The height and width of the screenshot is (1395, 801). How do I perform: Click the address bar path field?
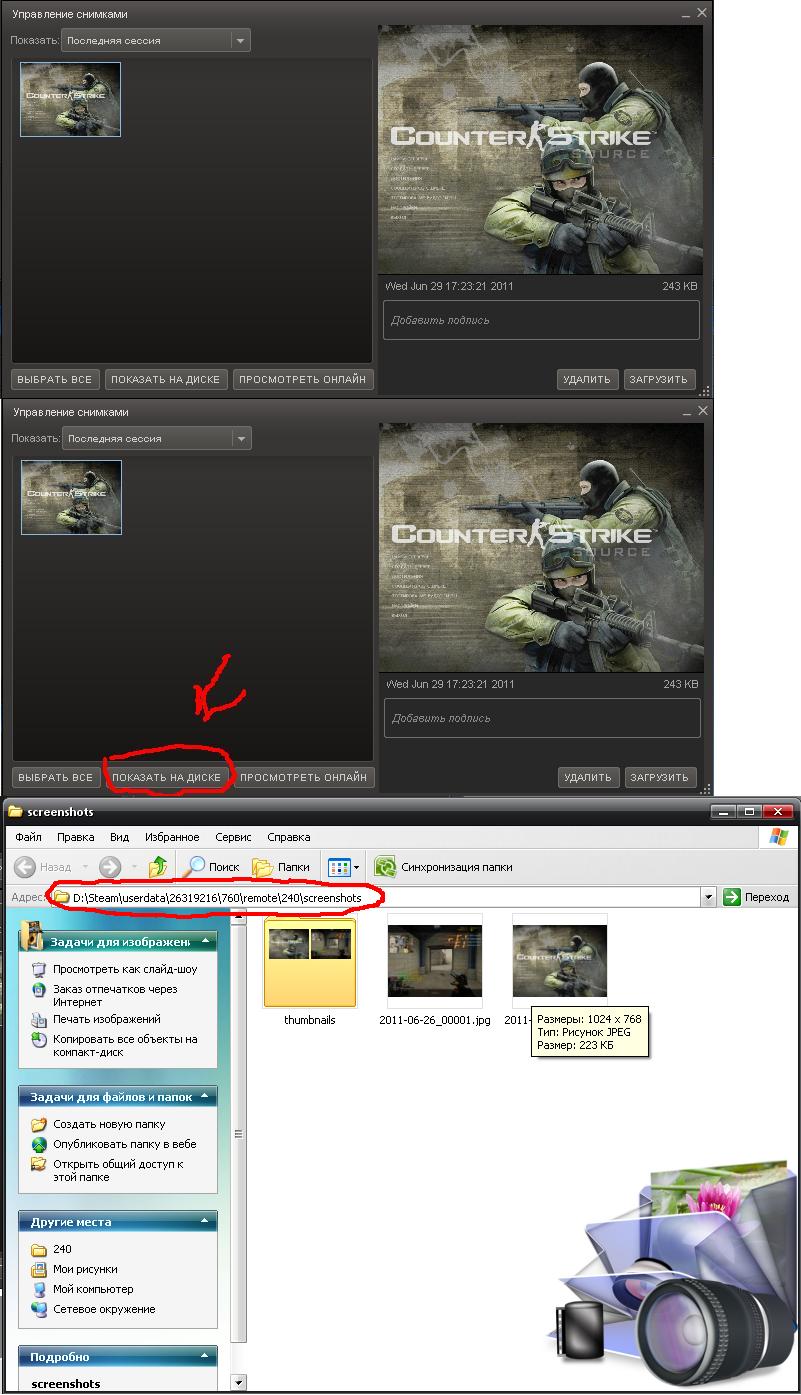(x=375, y=898)
